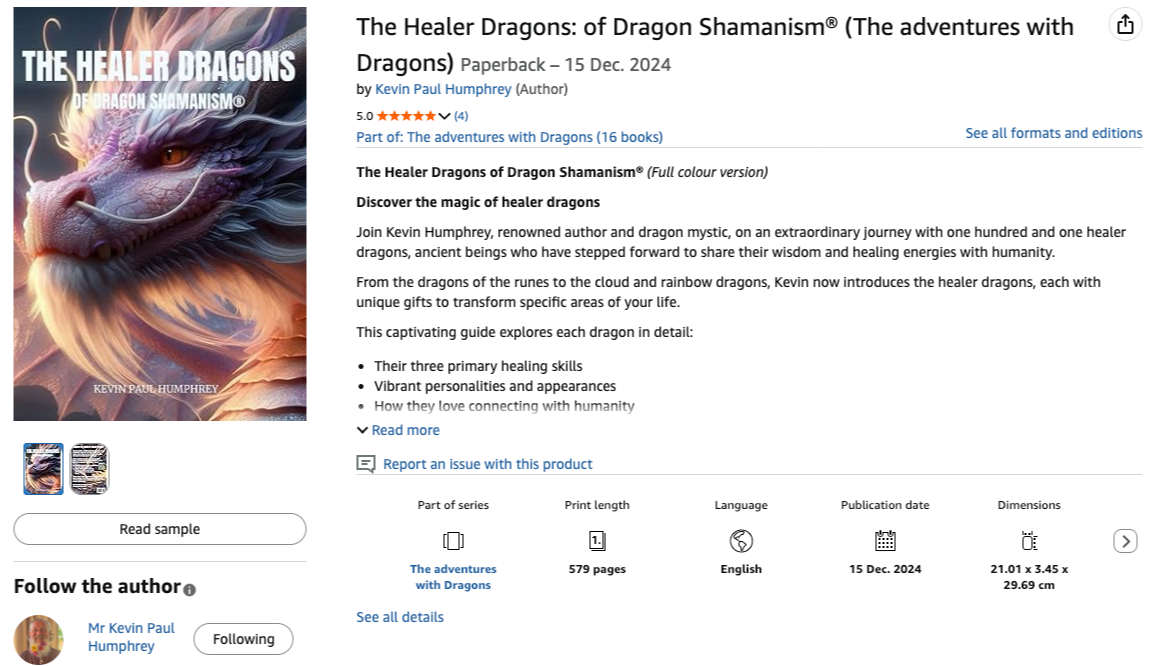This screenshot has width=1153, height=666.
Task: Click the share icon at top right
Action: tap(1125, 25)
